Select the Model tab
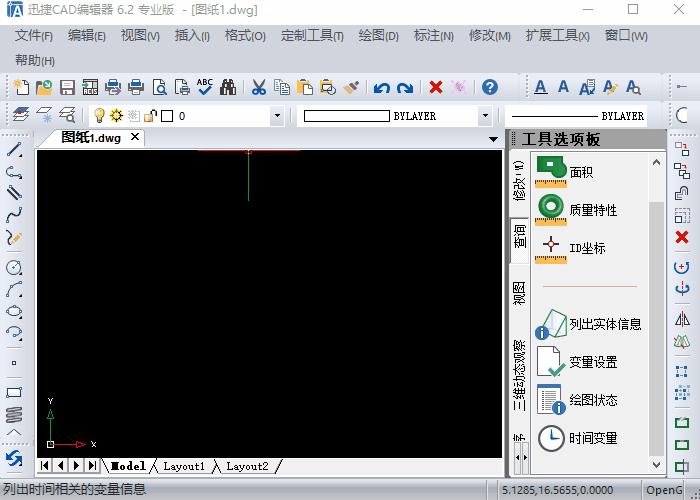Image resolution: width=700 pixels, height=500 pixels. [x=128, y=466]
